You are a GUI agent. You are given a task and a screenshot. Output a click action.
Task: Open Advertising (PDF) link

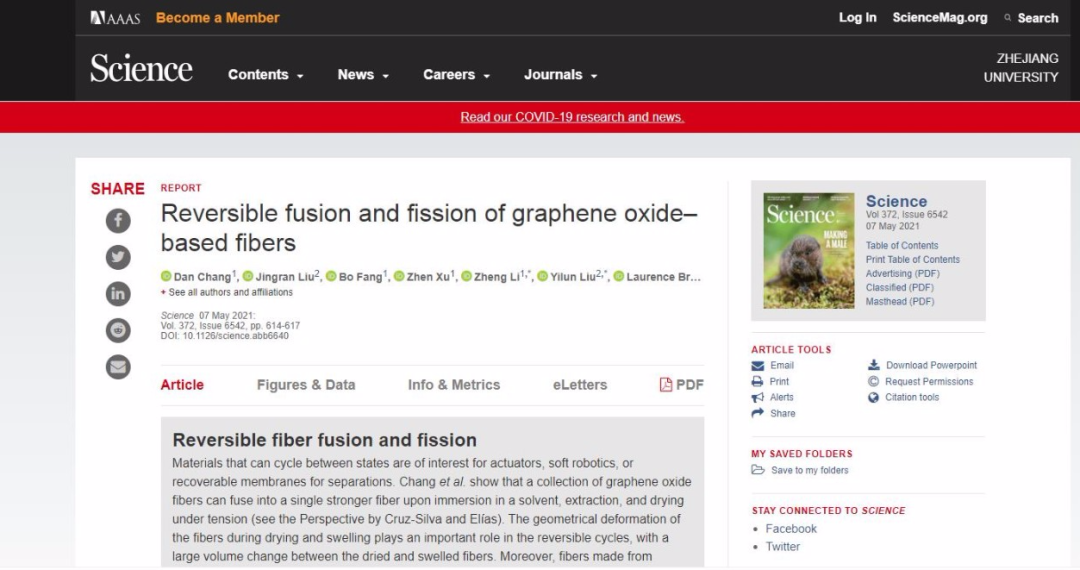(902, 273)
